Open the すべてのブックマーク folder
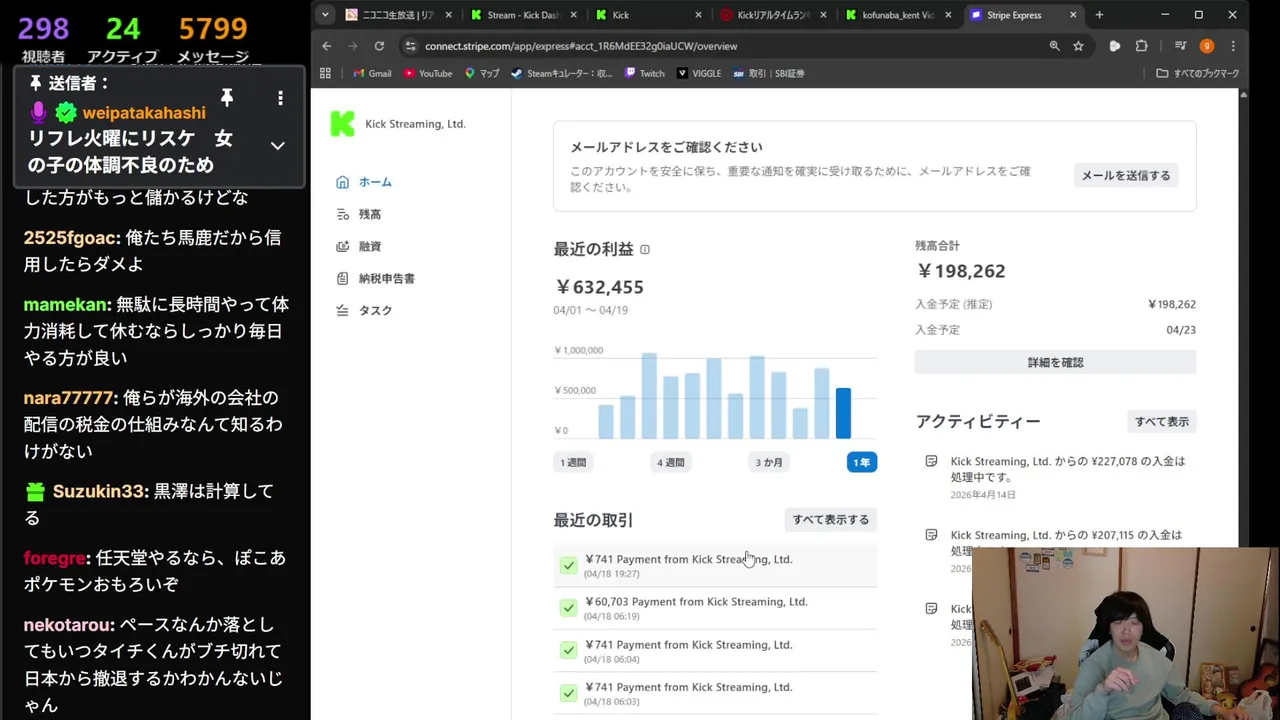Screen dimensions: 1280x720 (x=1198, y=73)
